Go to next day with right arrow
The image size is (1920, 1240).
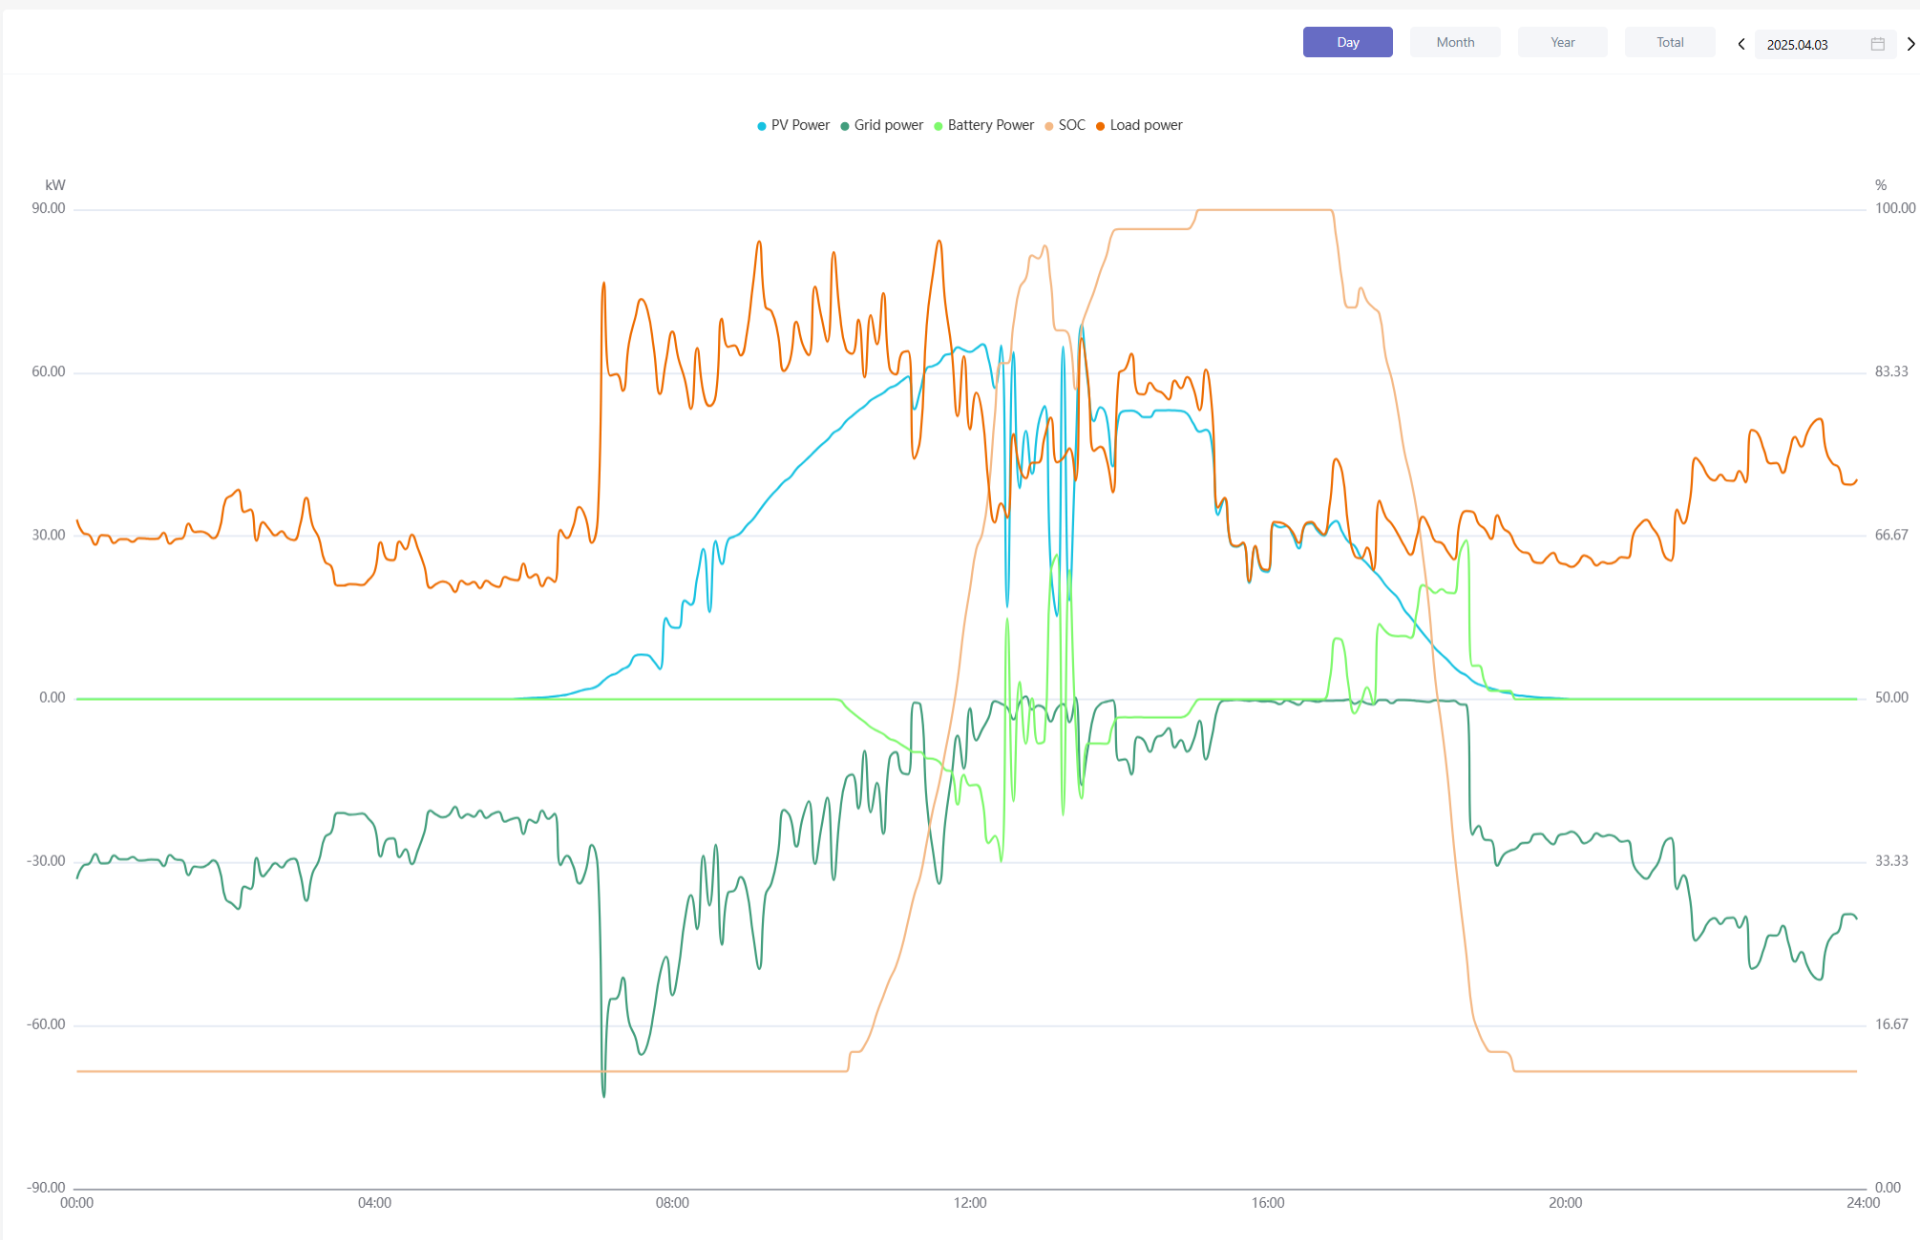coord(1910,44)
